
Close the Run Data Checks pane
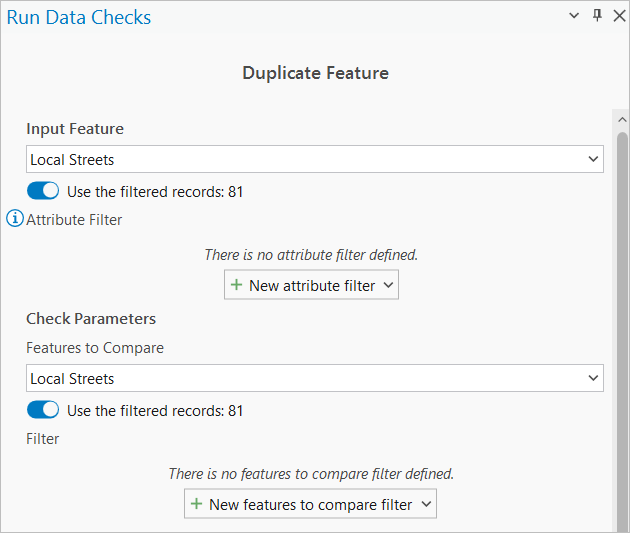pos(617,16)
